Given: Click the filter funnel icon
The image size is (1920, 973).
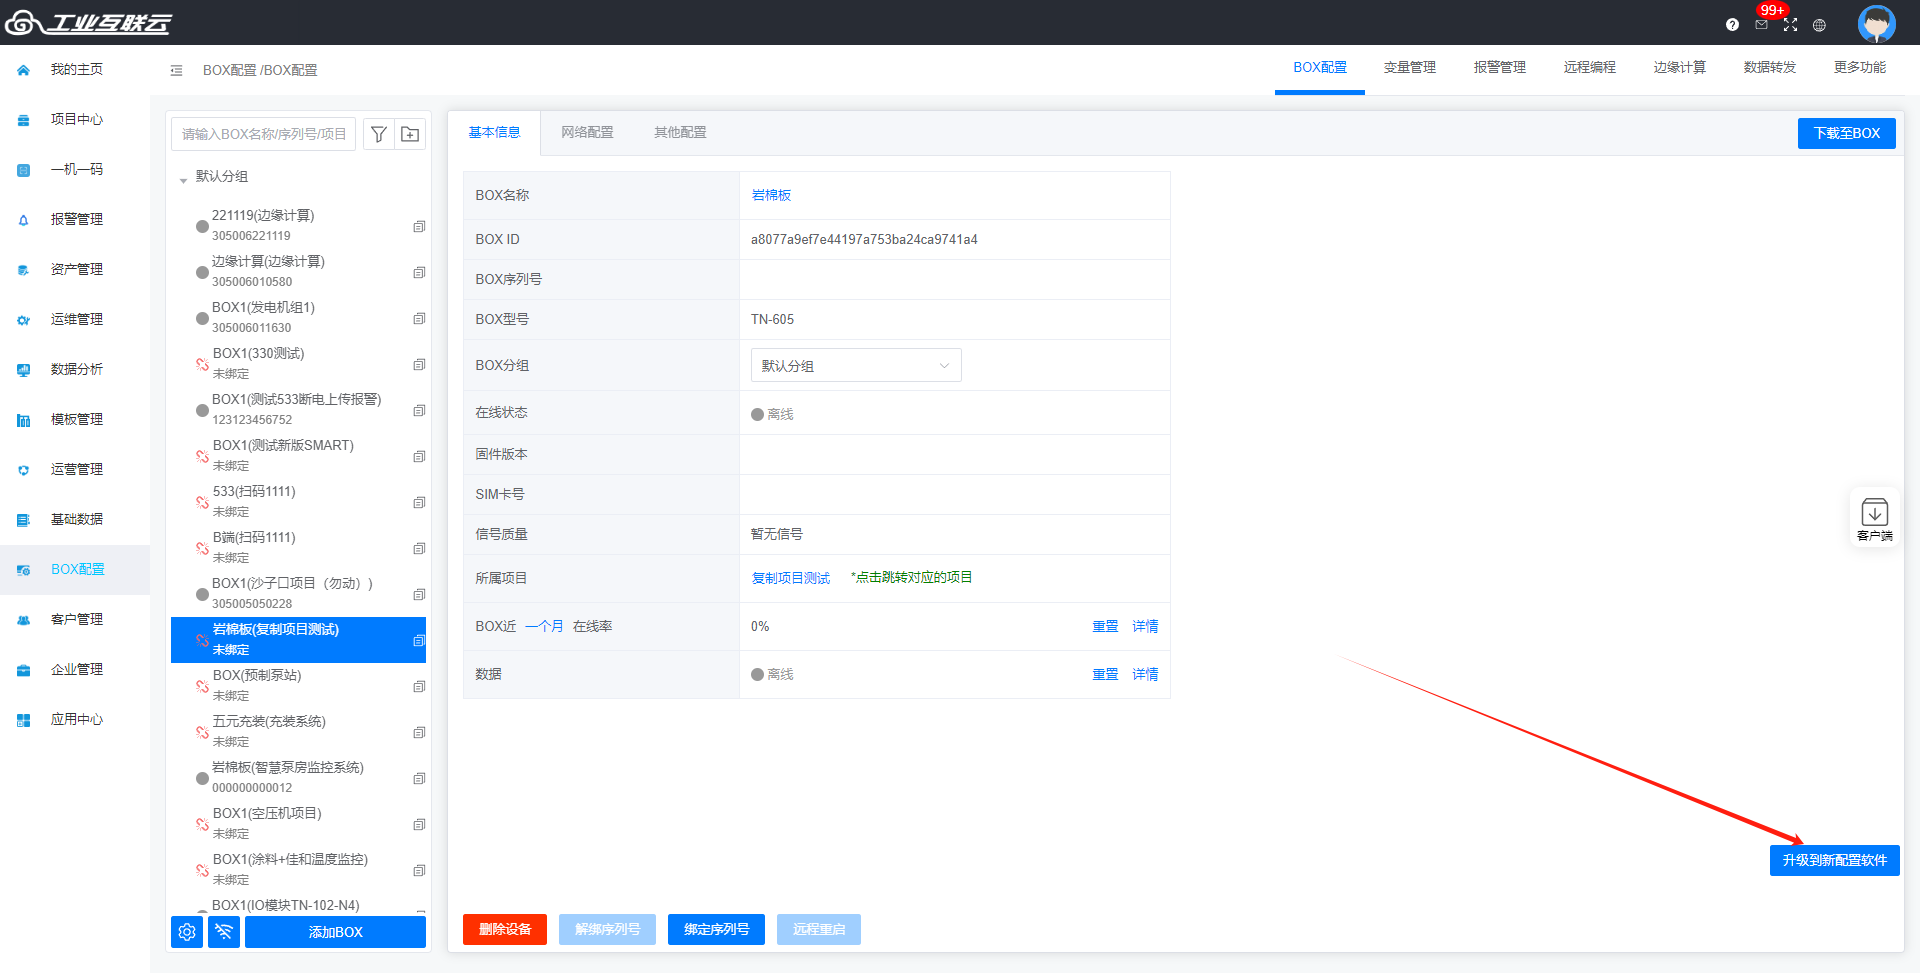Looking at the screenshot, I should 378,134.
